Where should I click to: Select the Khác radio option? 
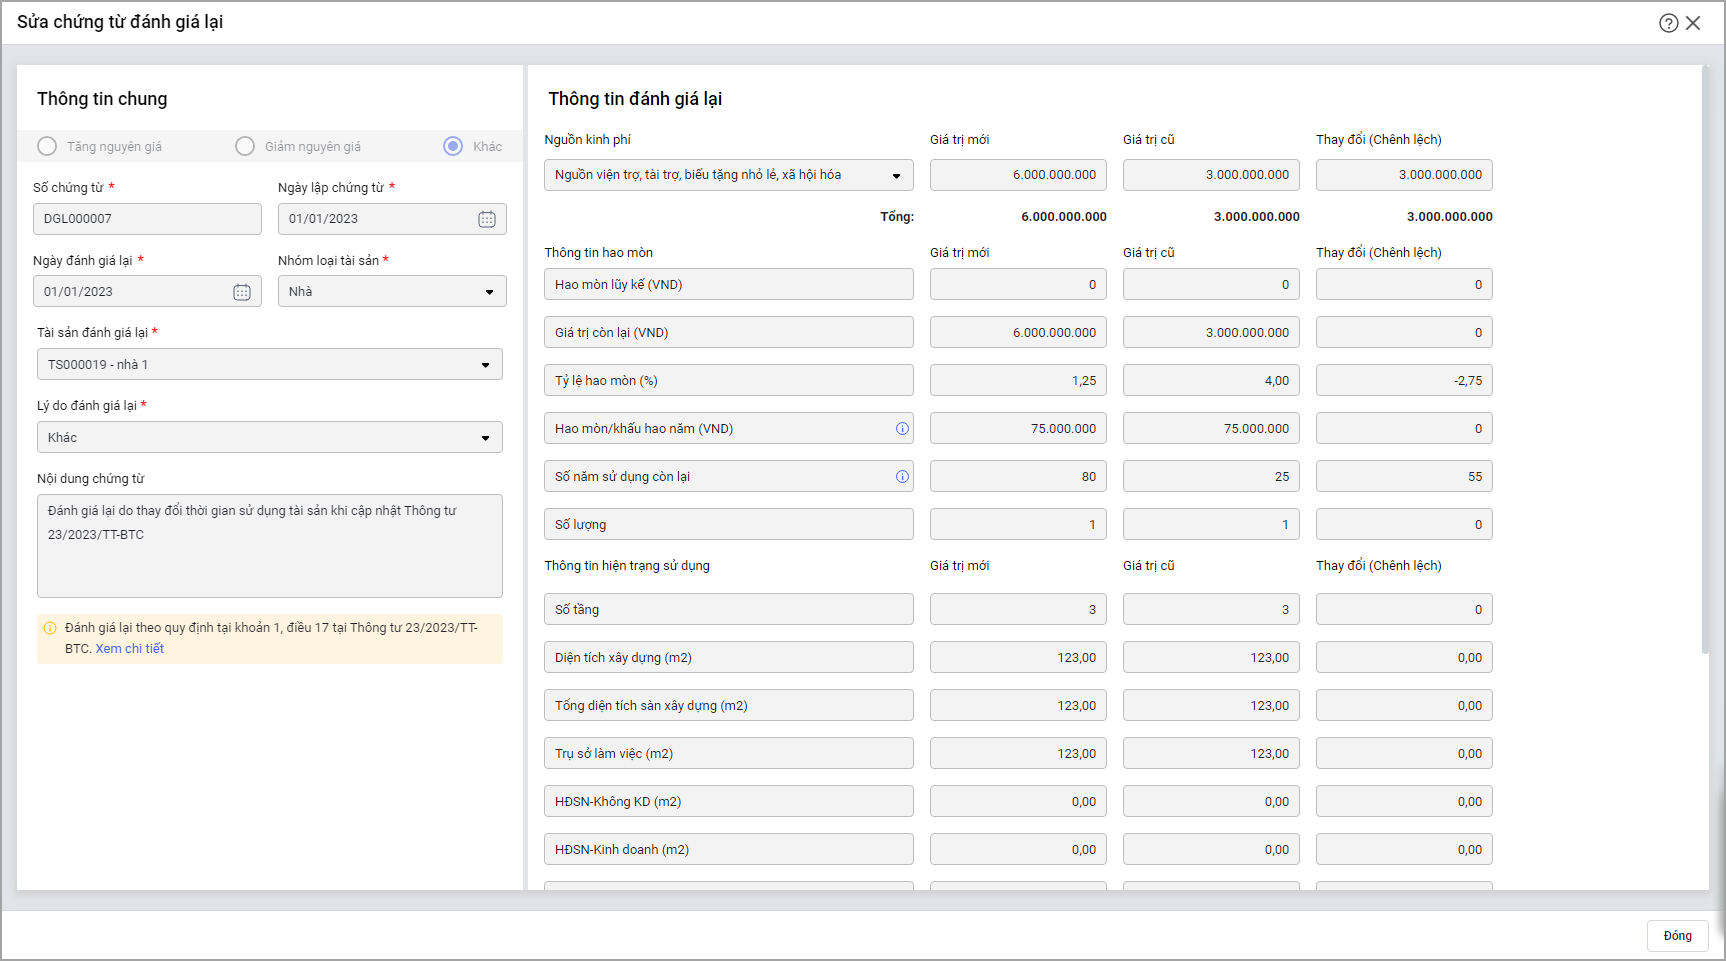[453, 147]
